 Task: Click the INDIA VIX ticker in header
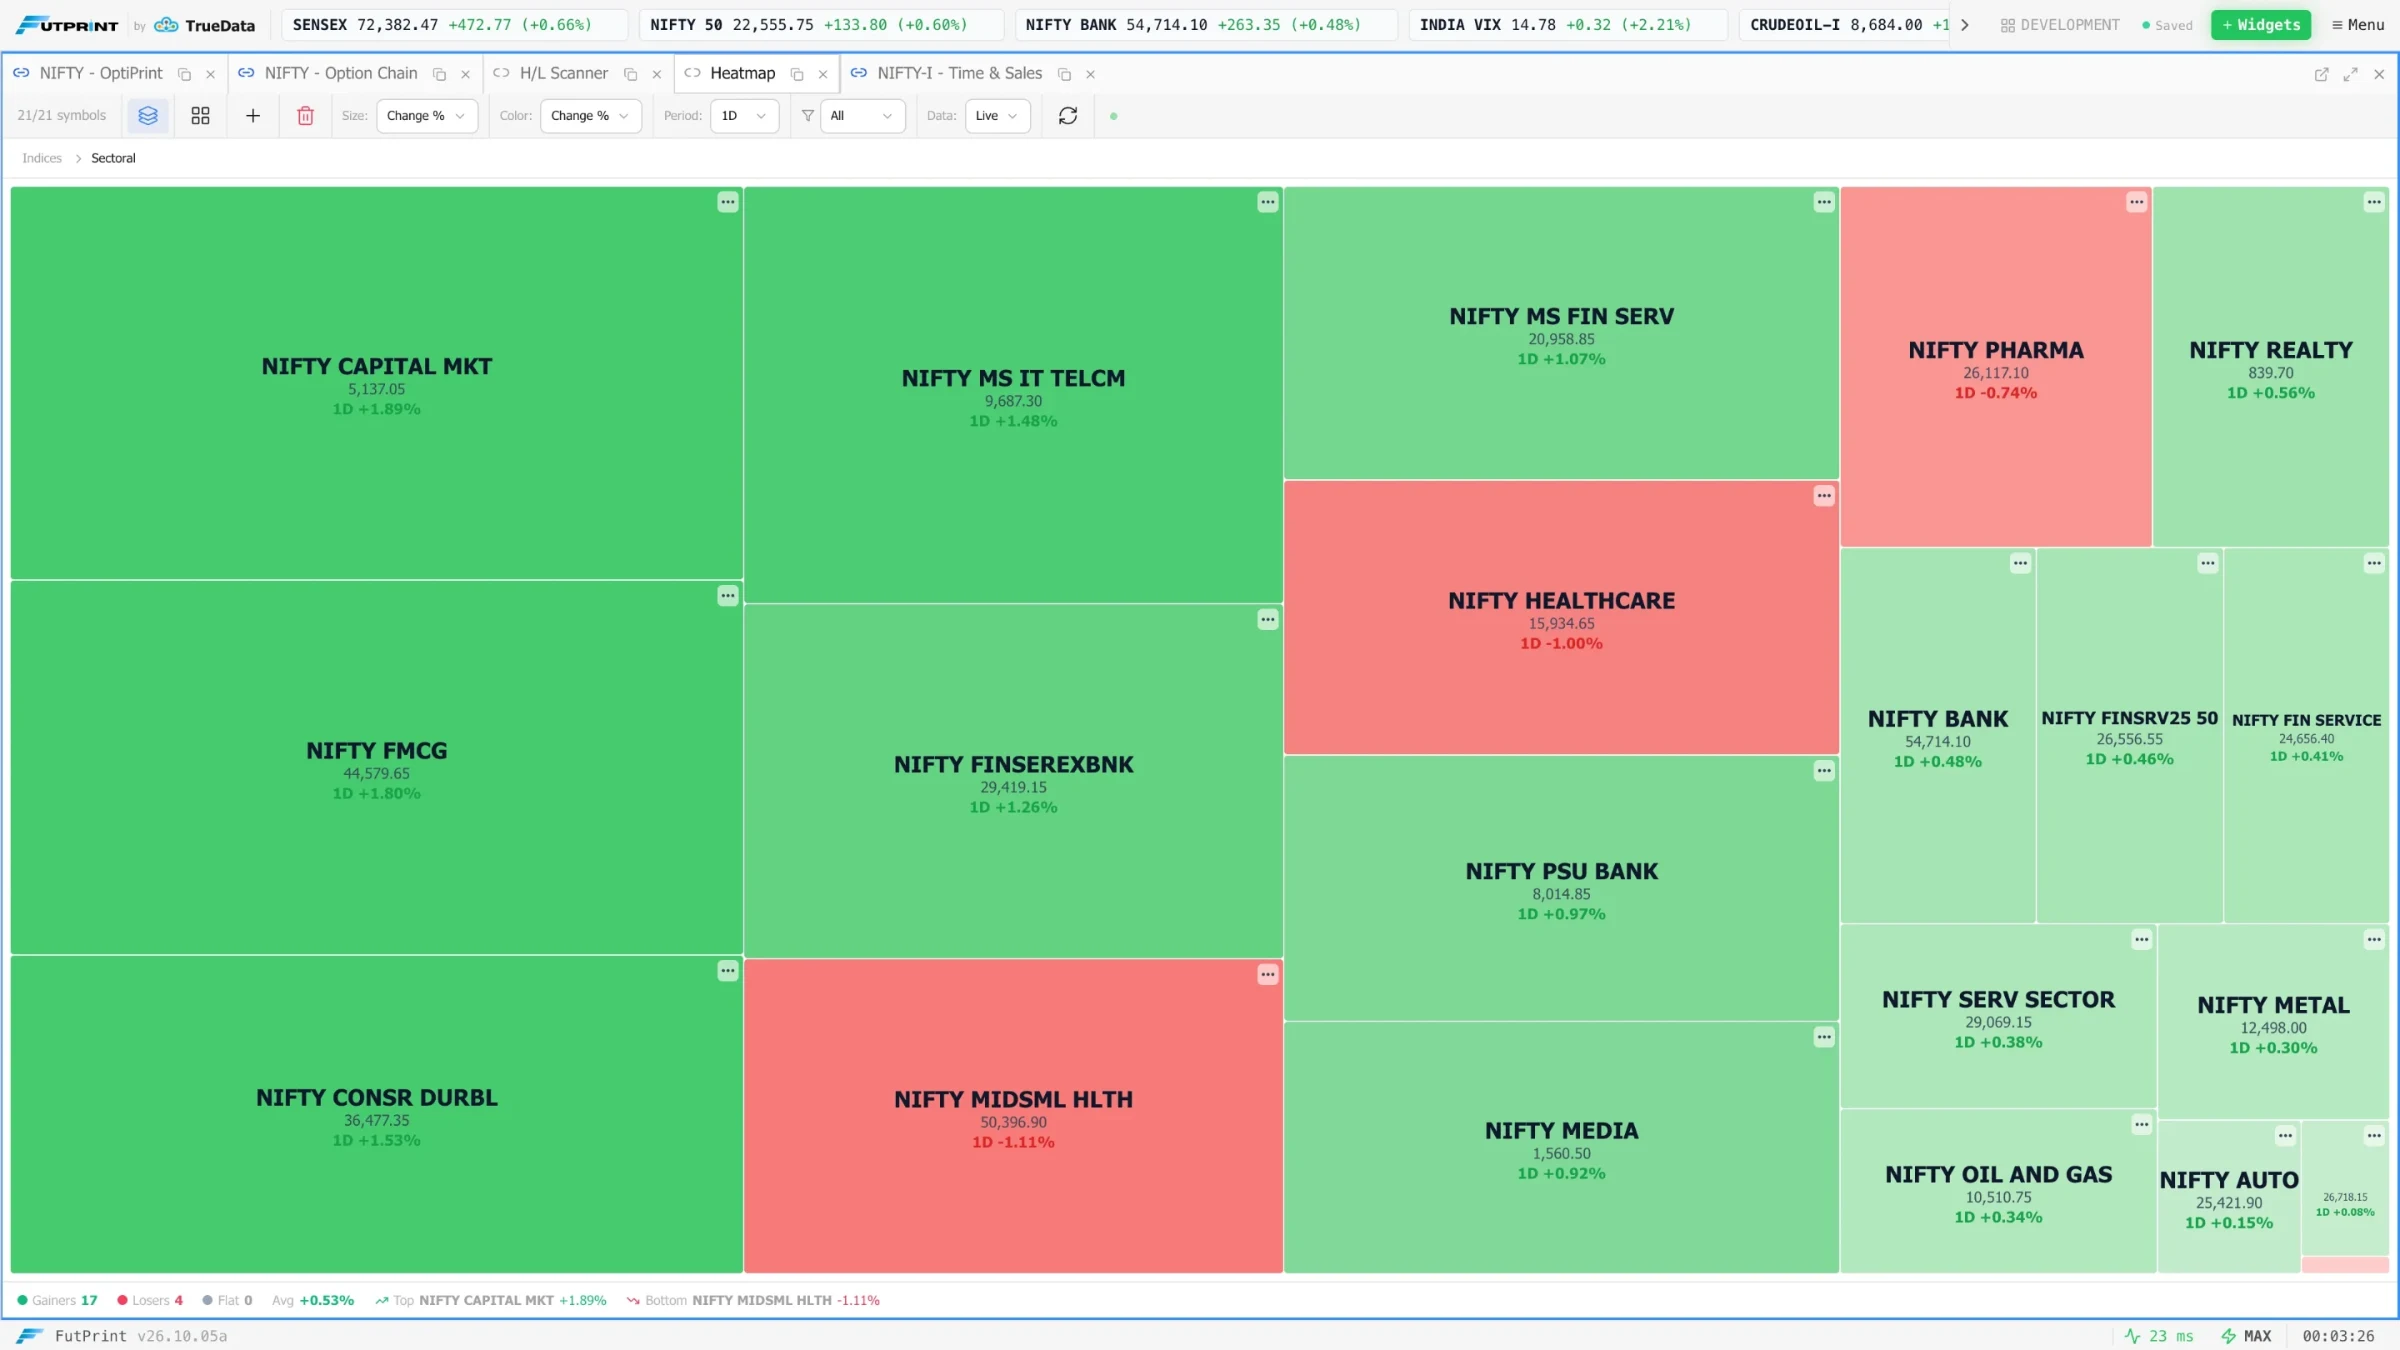(x=1567, y=25)
